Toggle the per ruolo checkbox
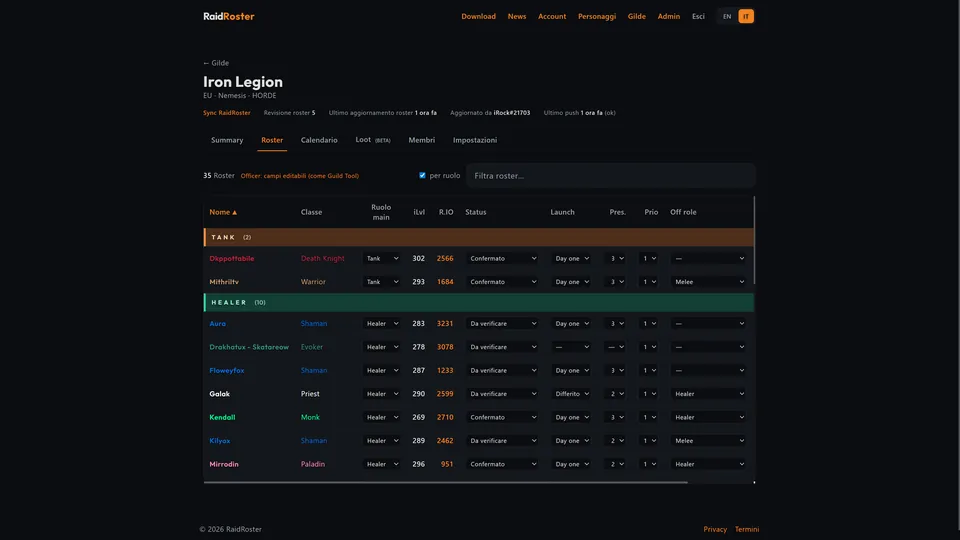This screenshot has height=540, width=960. pos(422,175)
